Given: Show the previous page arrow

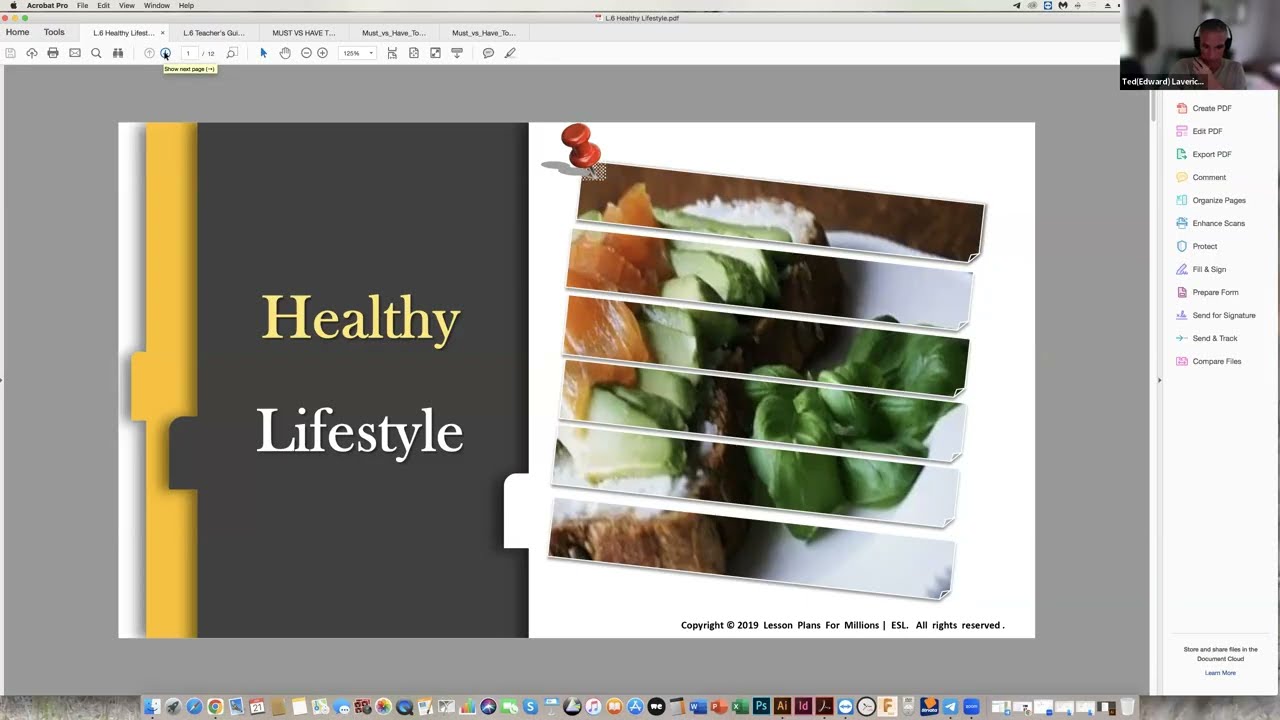Looking at the screenshot, I should tap(149, 53).
